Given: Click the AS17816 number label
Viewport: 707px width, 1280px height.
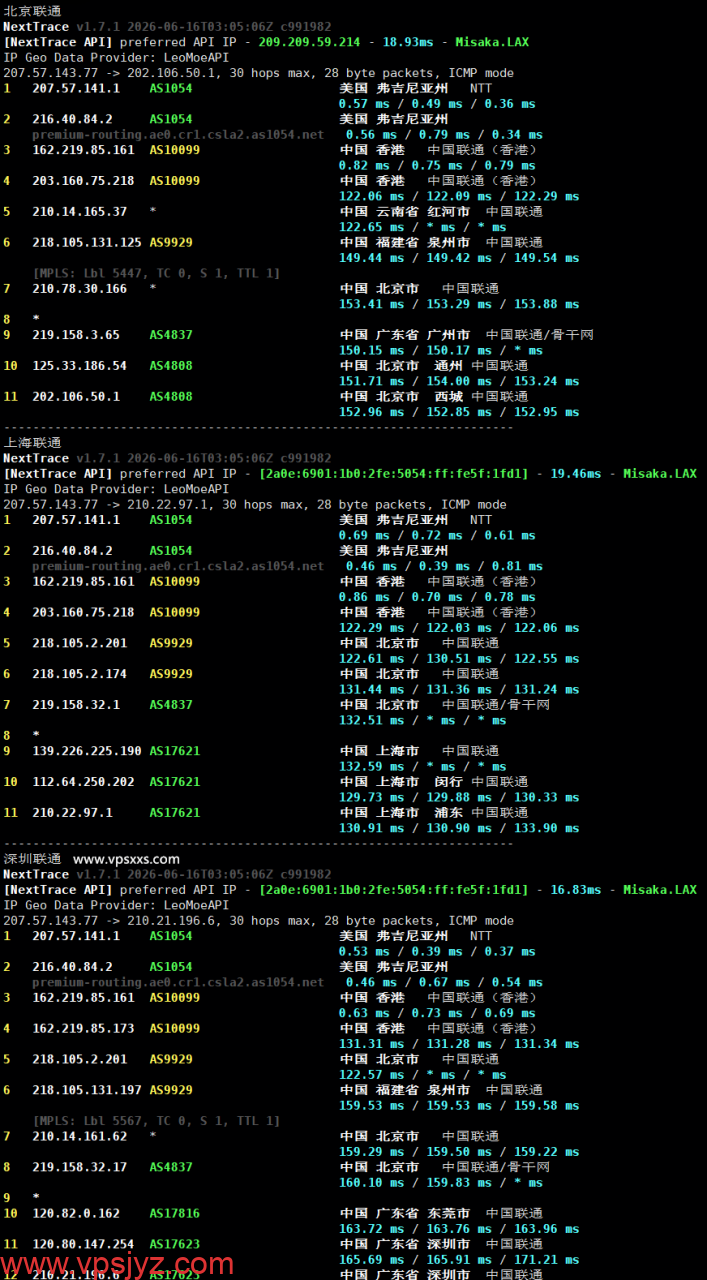Looking at the screenshot, I should (x=175, y=1214).
